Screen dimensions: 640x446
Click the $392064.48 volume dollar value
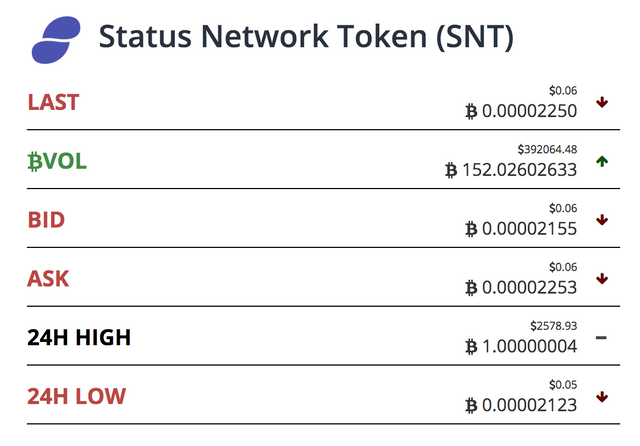pos(547,149)
